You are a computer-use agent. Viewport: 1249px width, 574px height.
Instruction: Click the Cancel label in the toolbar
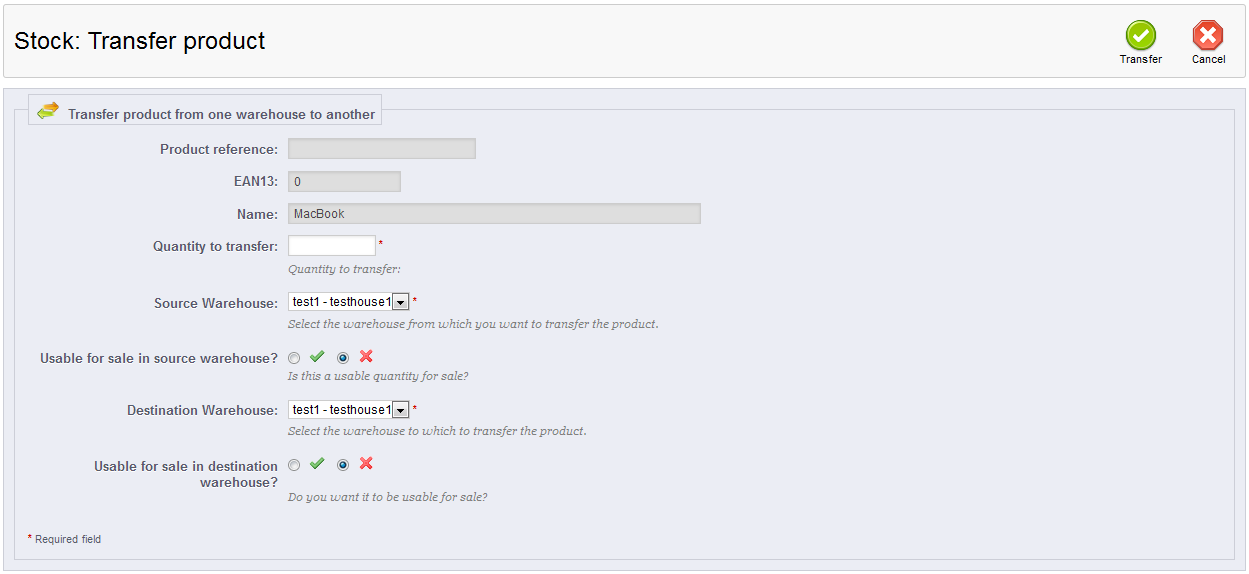(x=1208, y=59)
